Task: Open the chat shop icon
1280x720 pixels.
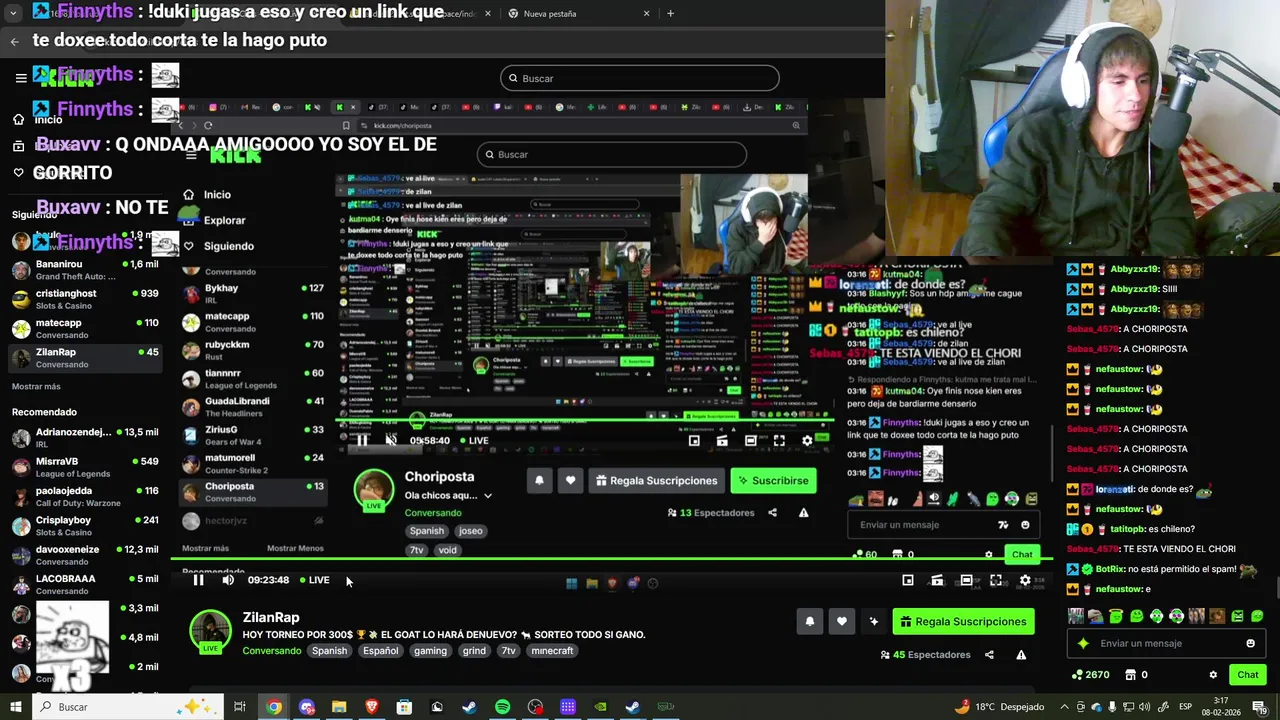Action: (x=1130, y=675)
